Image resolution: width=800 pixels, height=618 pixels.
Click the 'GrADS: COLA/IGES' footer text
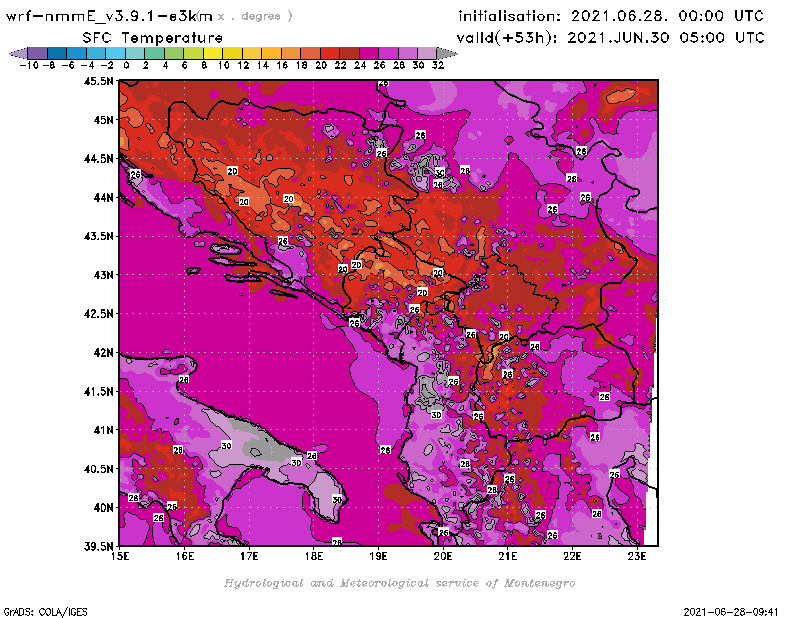tap(46, 612)
